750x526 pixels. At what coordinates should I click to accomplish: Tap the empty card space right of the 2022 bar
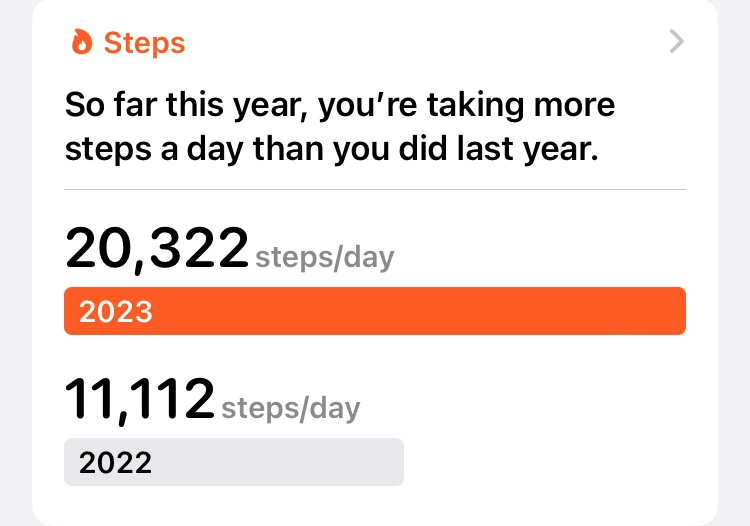(550, 462)
